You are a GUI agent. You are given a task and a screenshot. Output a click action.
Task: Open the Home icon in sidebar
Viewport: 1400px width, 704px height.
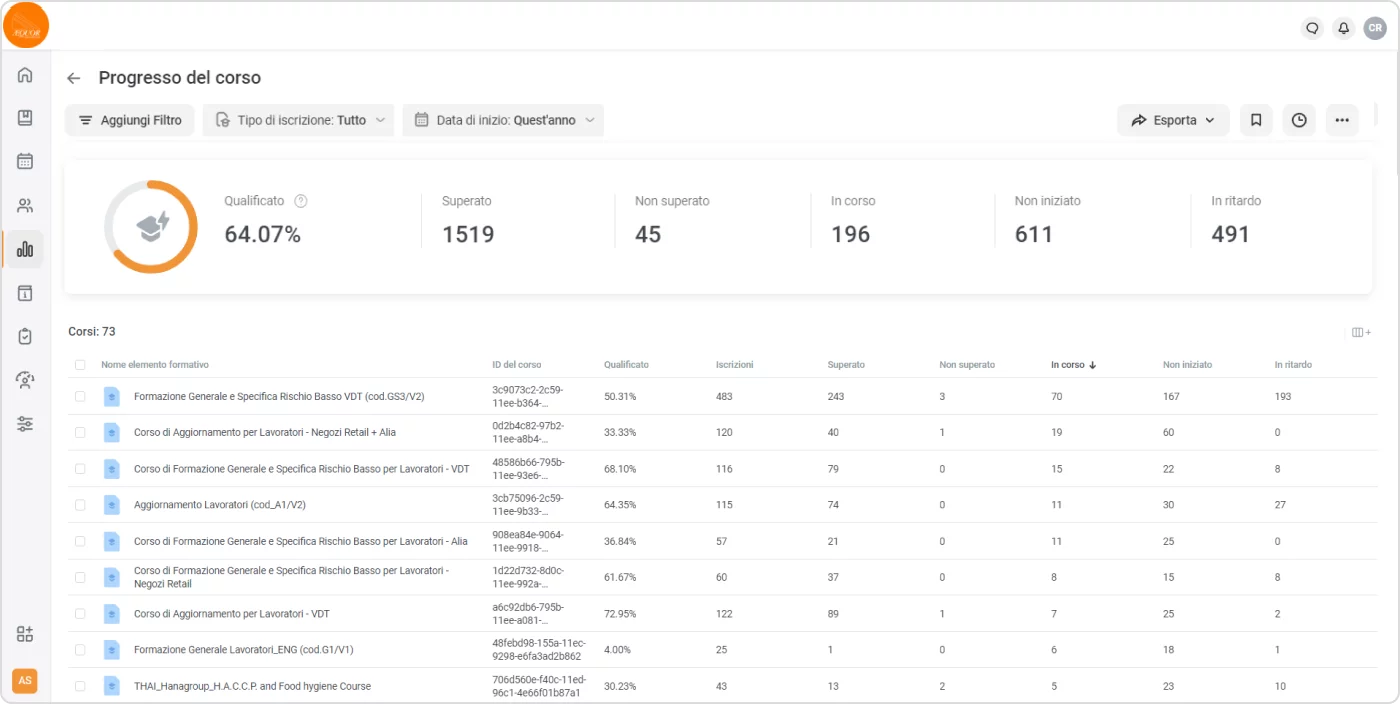(x=25, y=75)
